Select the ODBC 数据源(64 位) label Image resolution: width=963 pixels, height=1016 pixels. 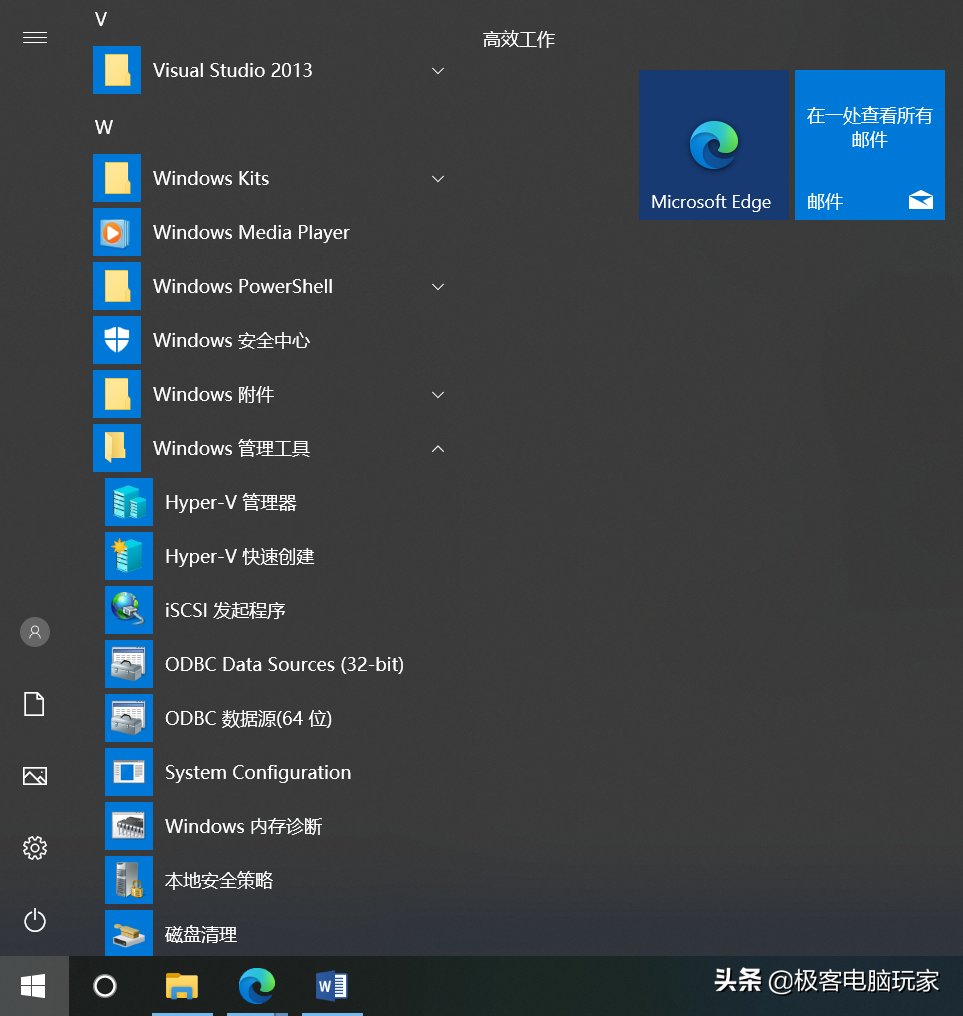(248, 718)
